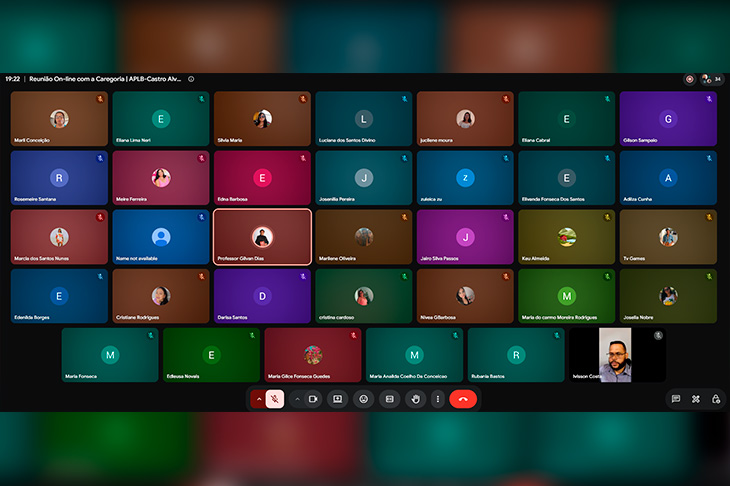Raise your hand in the meeting
Screen dimensions: 730x486
point(416,399)
